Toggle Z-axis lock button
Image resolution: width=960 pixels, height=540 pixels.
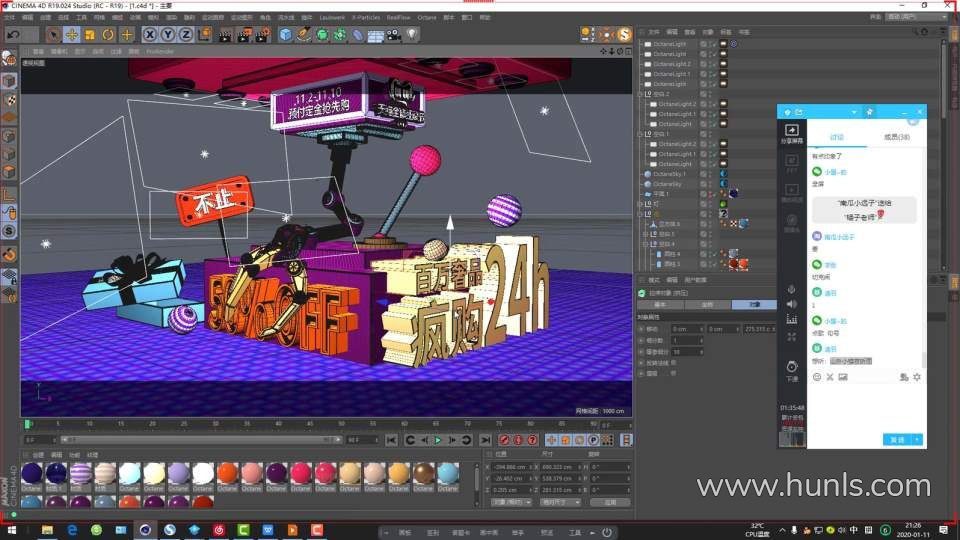(x=185, y=35)
